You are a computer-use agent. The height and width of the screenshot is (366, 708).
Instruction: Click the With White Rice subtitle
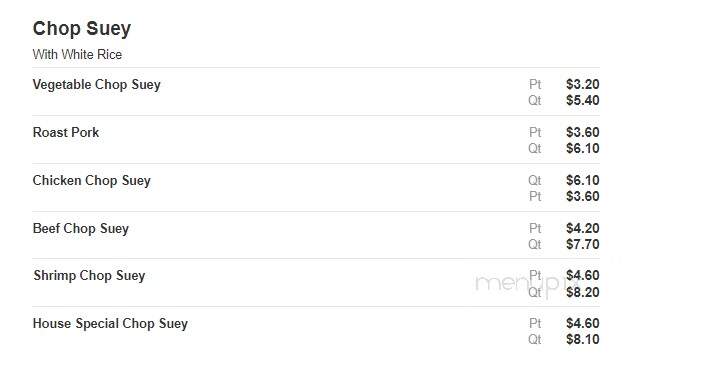77,55
